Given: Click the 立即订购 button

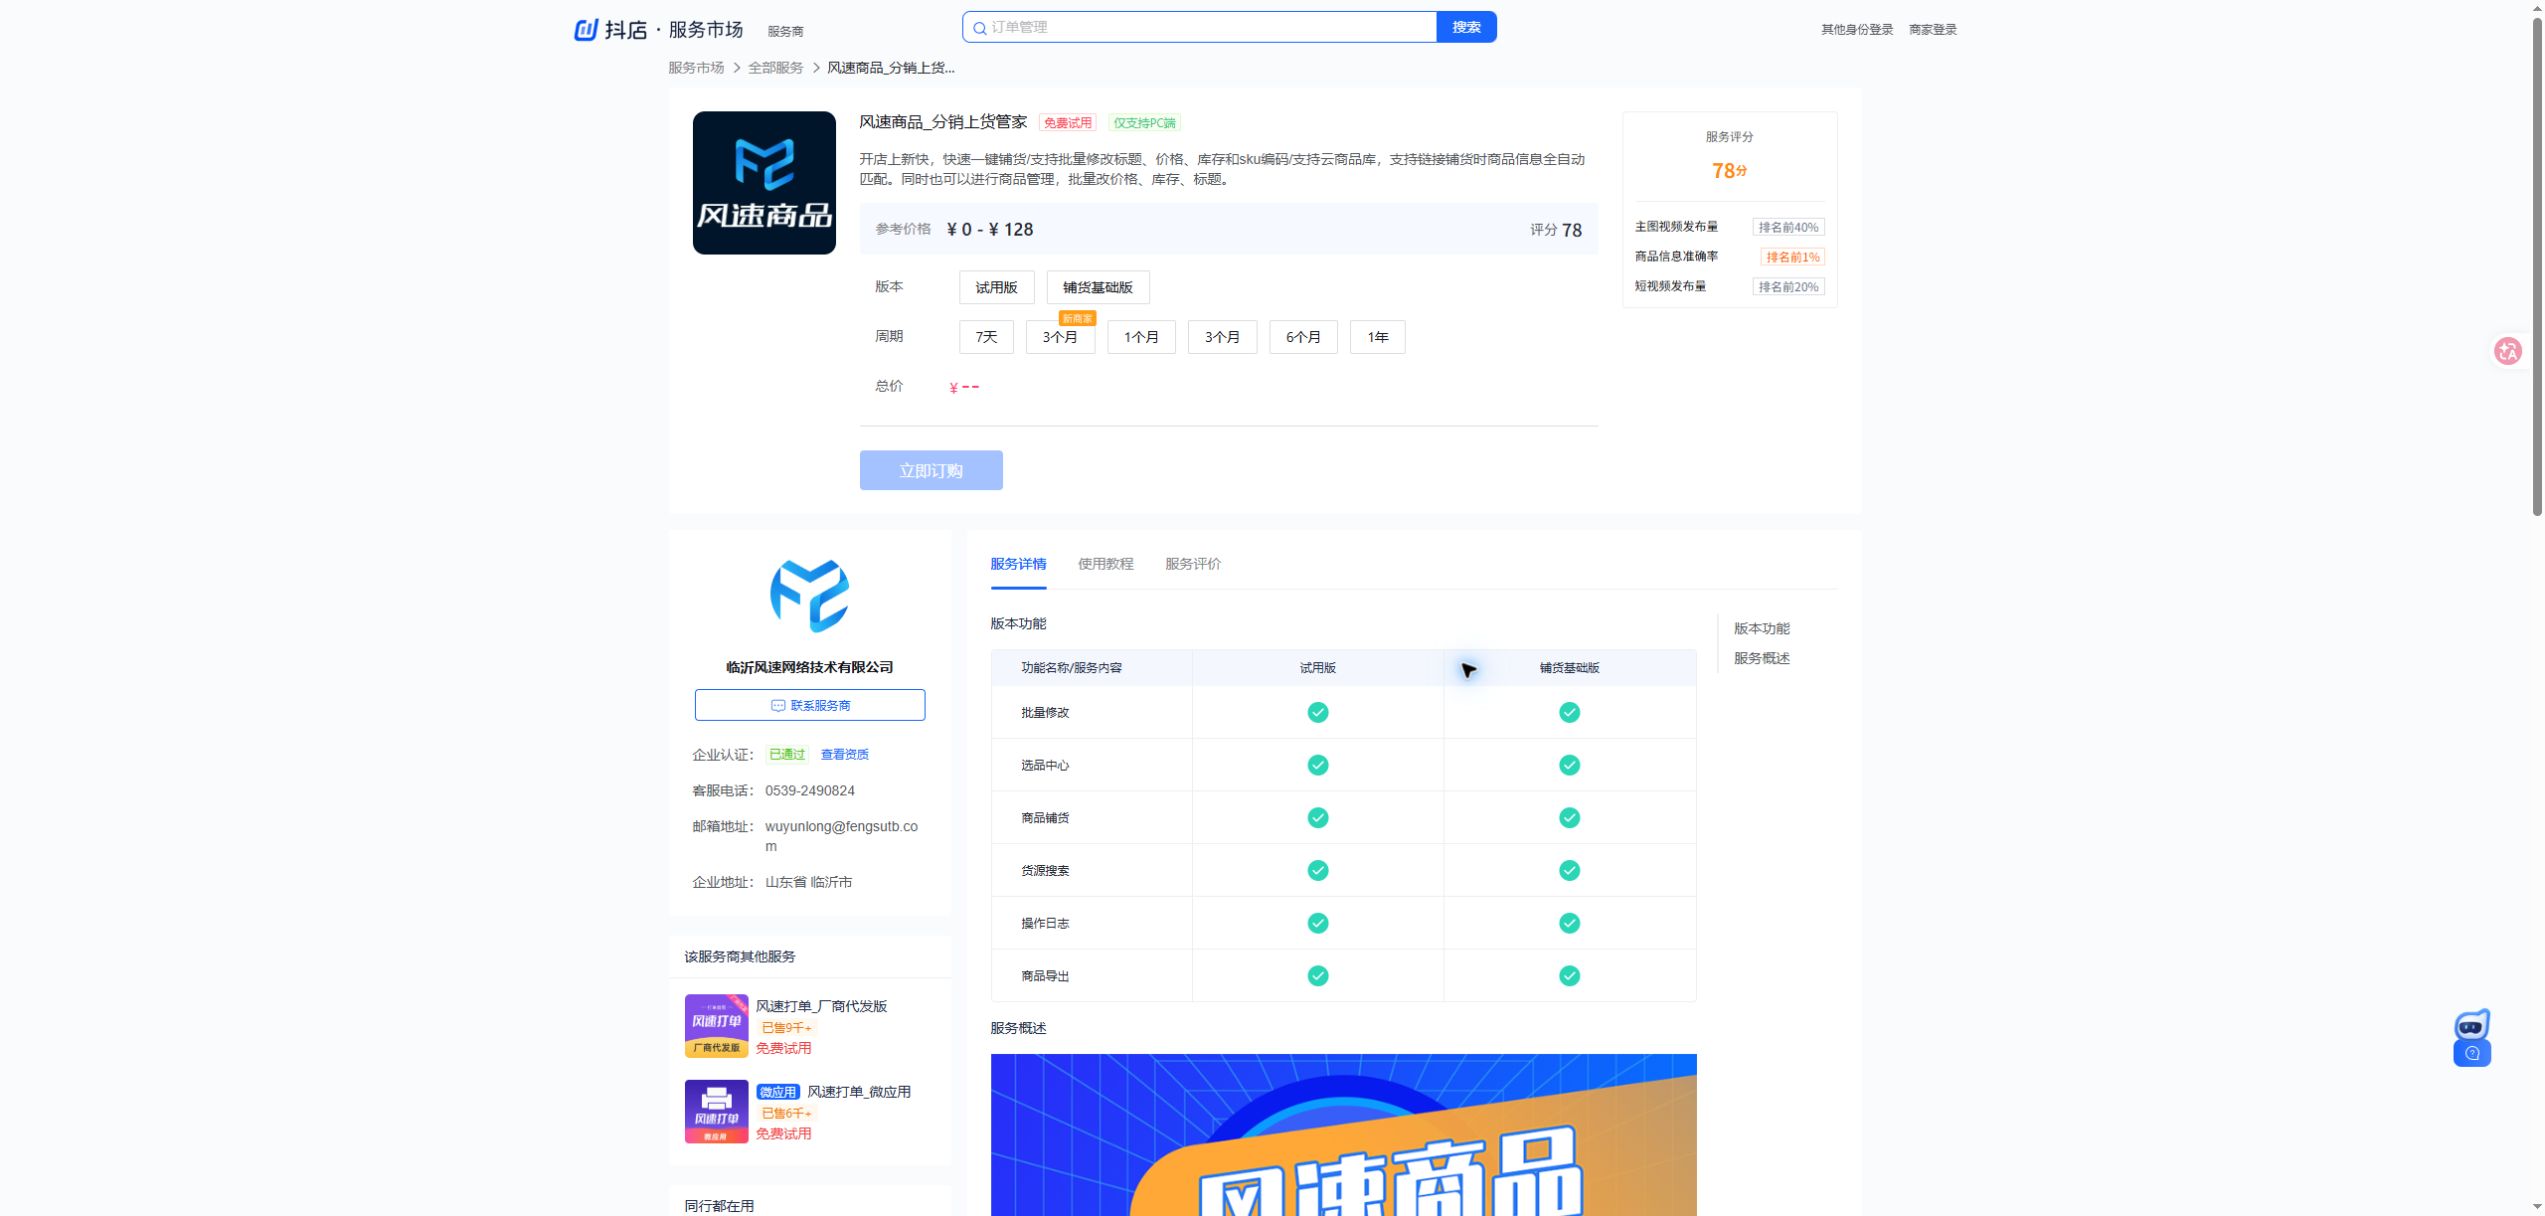Looking at the screenshot, I should (931, 470).
